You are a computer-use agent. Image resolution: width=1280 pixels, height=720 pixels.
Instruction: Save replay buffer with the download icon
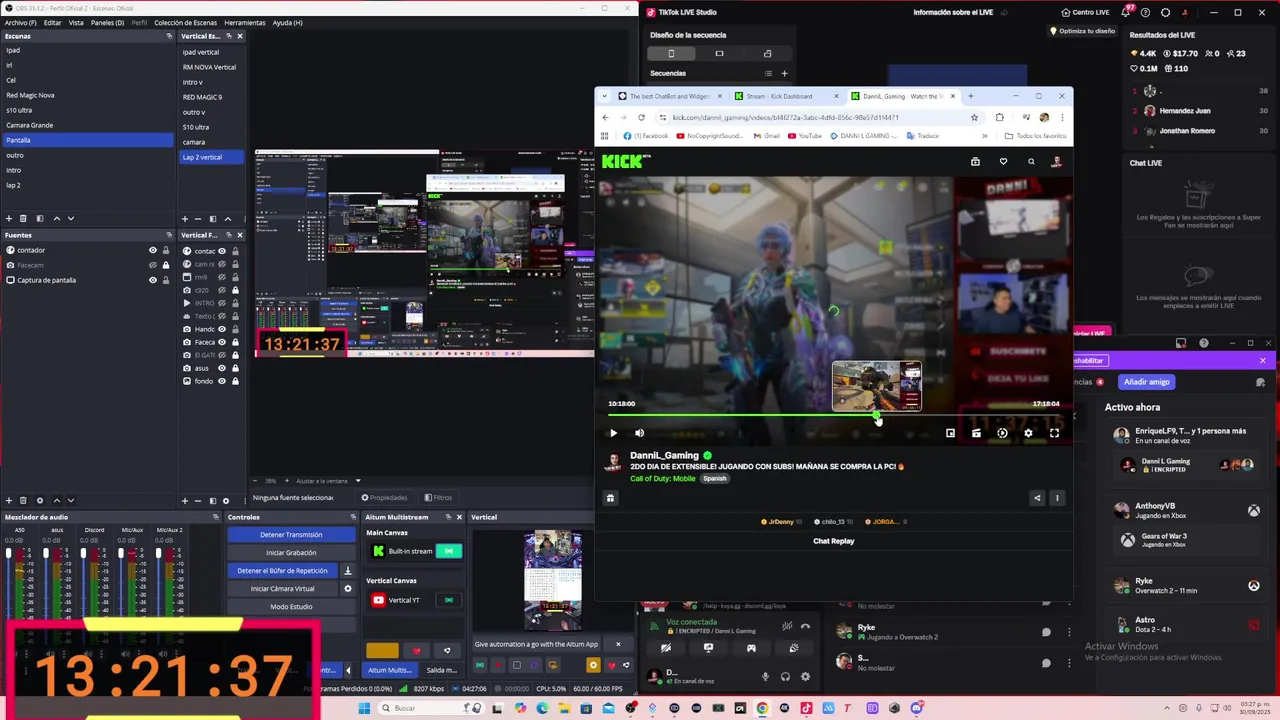pos(348,571)
